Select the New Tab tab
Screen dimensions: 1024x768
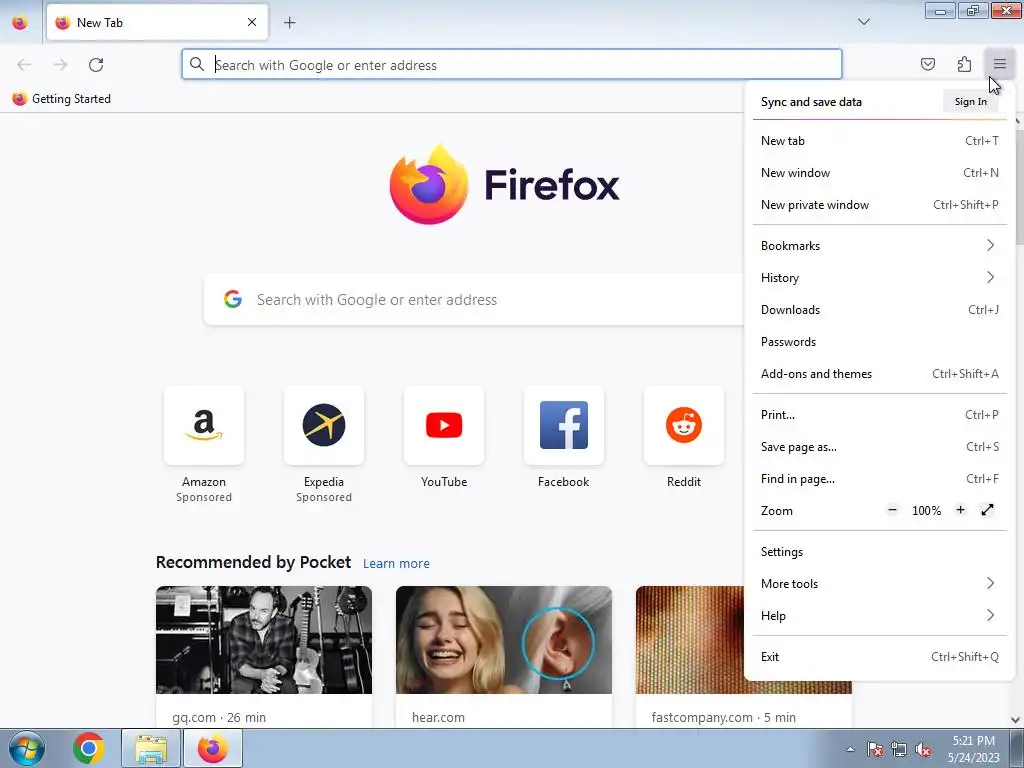pyautogui.click(x=157, y=23)
